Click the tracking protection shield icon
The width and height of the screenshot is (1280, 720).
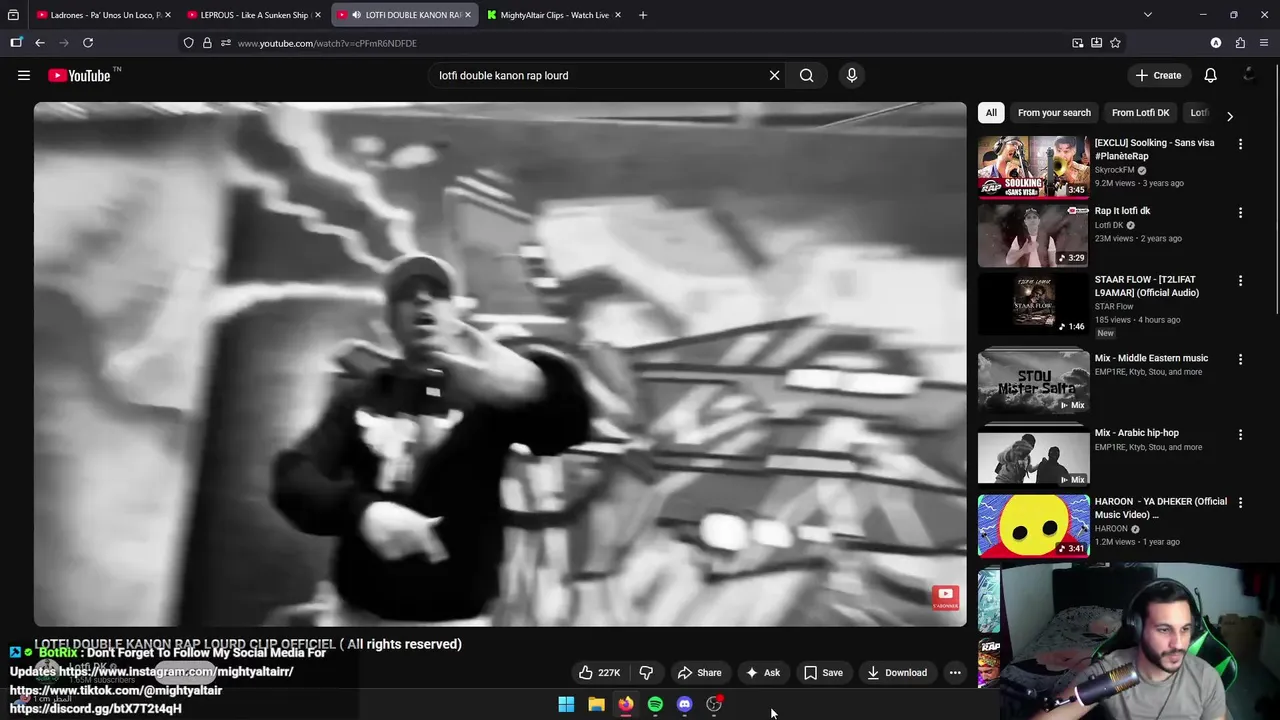click(x=188, y=43)
